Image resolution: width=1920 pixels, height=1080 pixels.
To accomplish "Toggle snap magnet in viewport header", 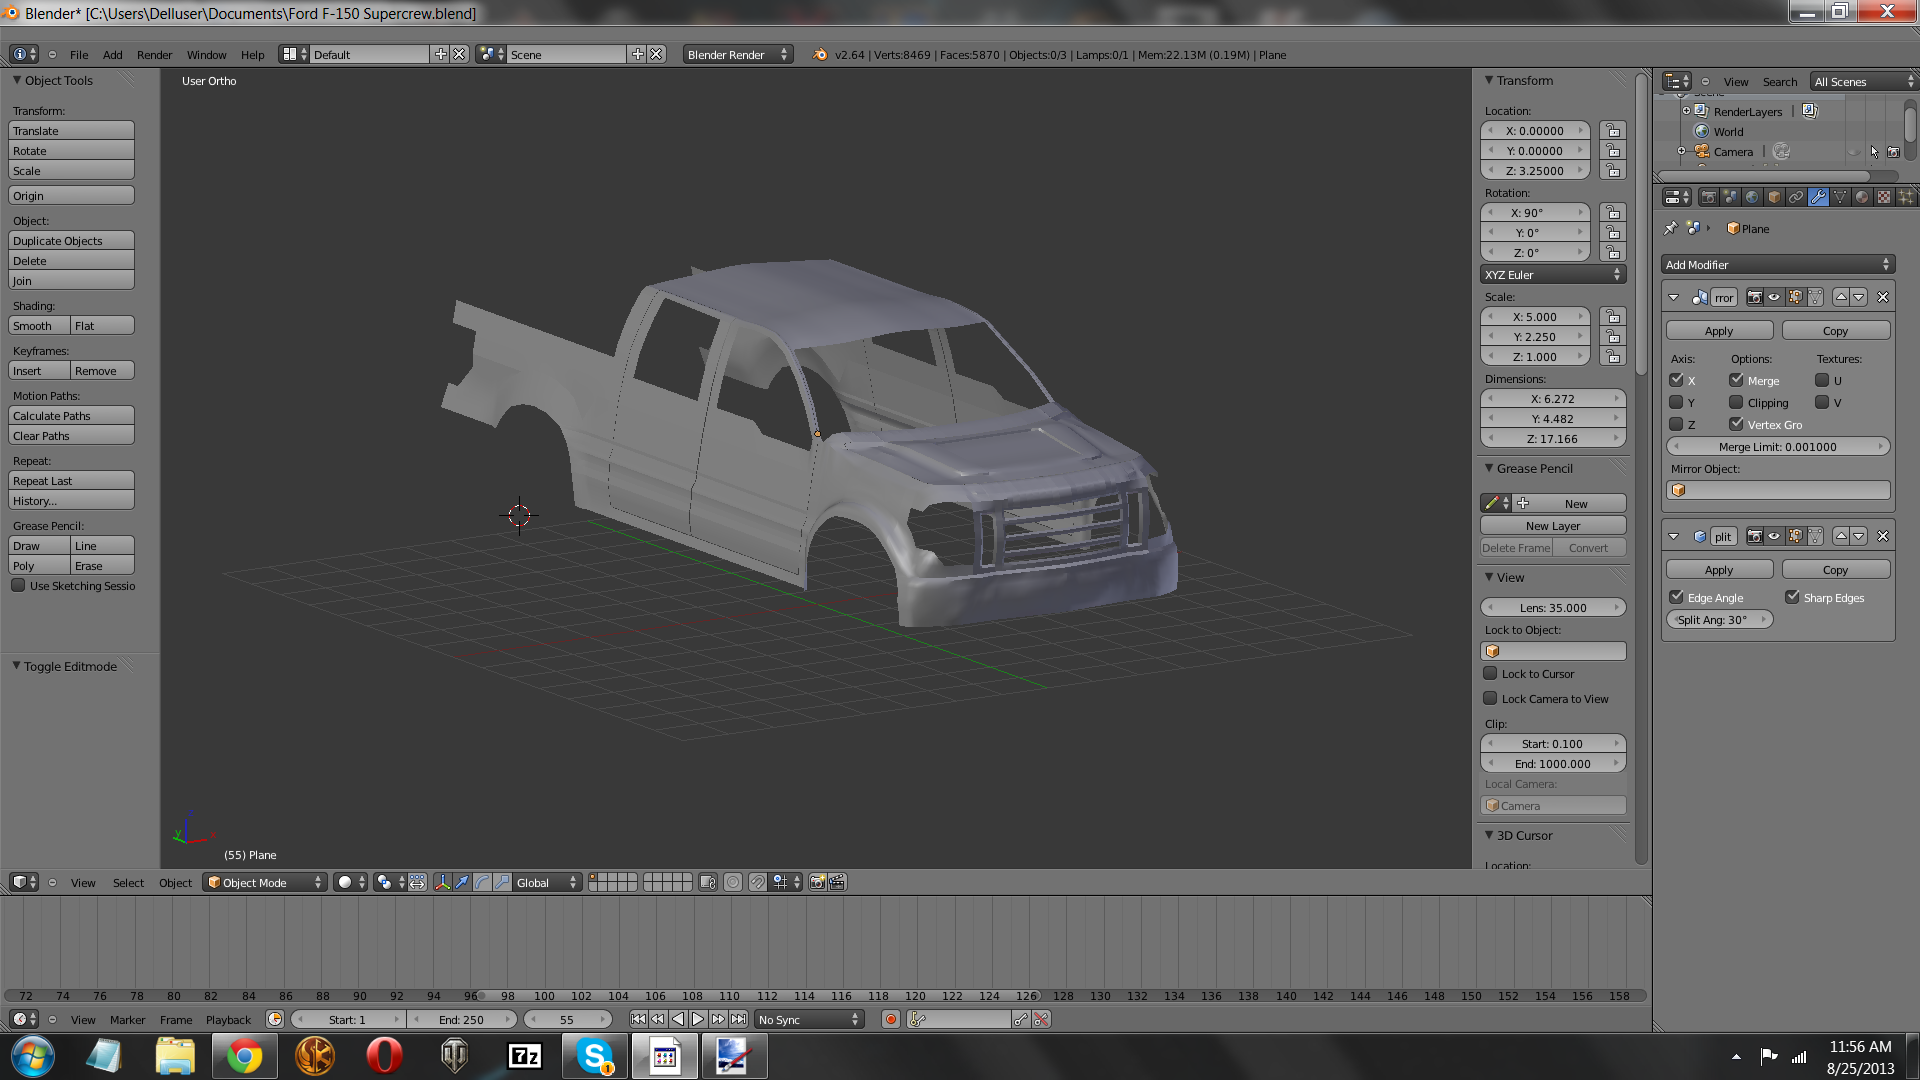I will coord(758,882).
